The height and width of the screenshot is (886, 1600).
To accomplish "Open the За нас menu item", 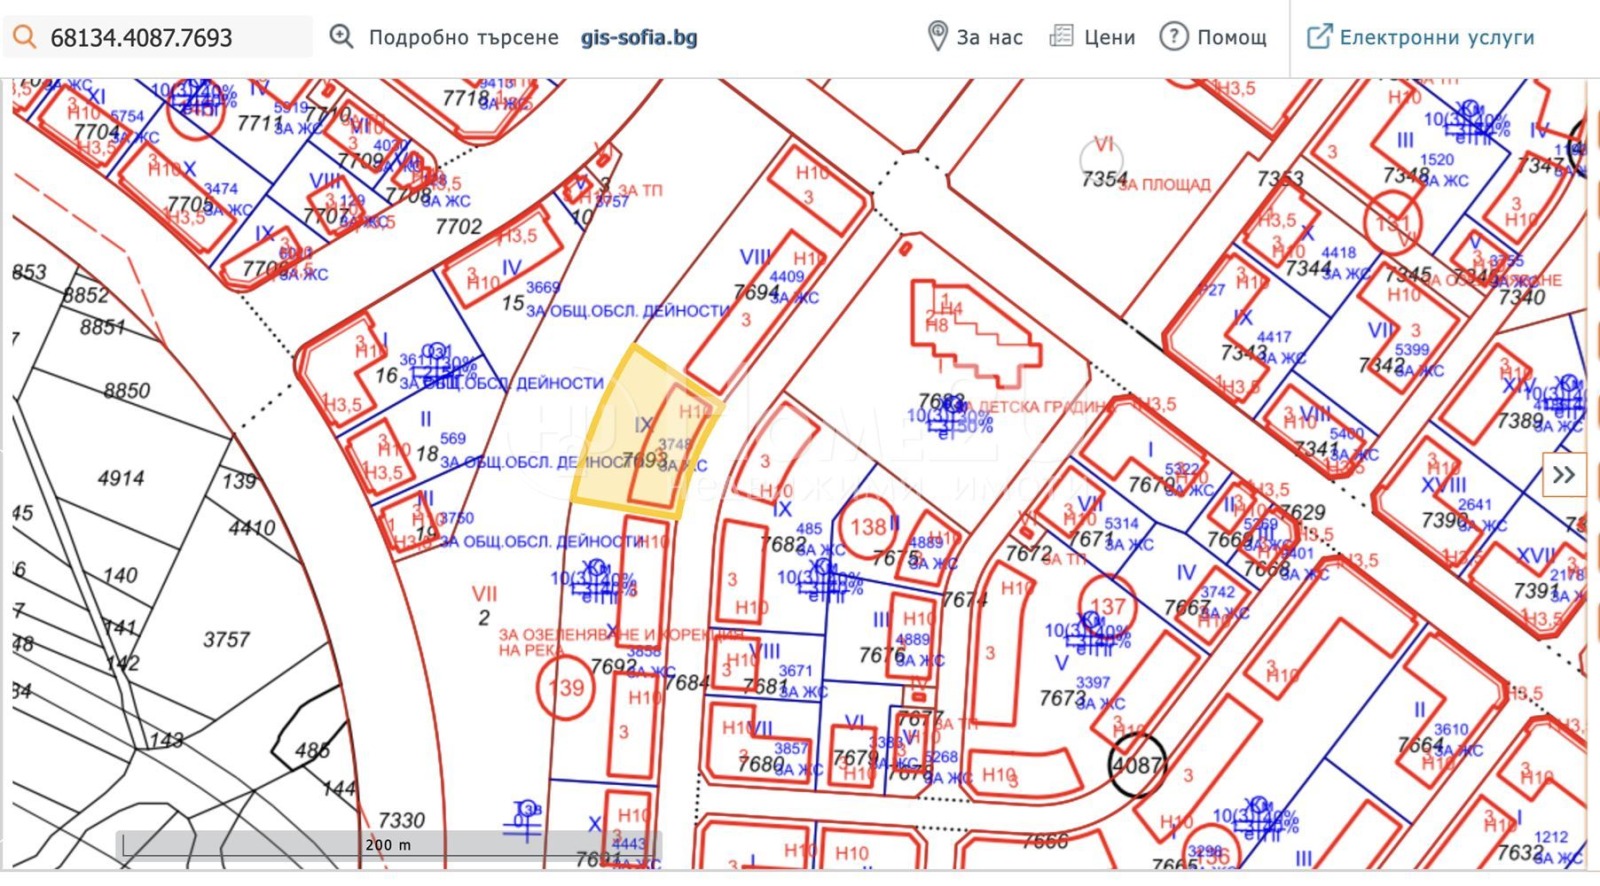I will pyautogui.click(x=989, y=38).
